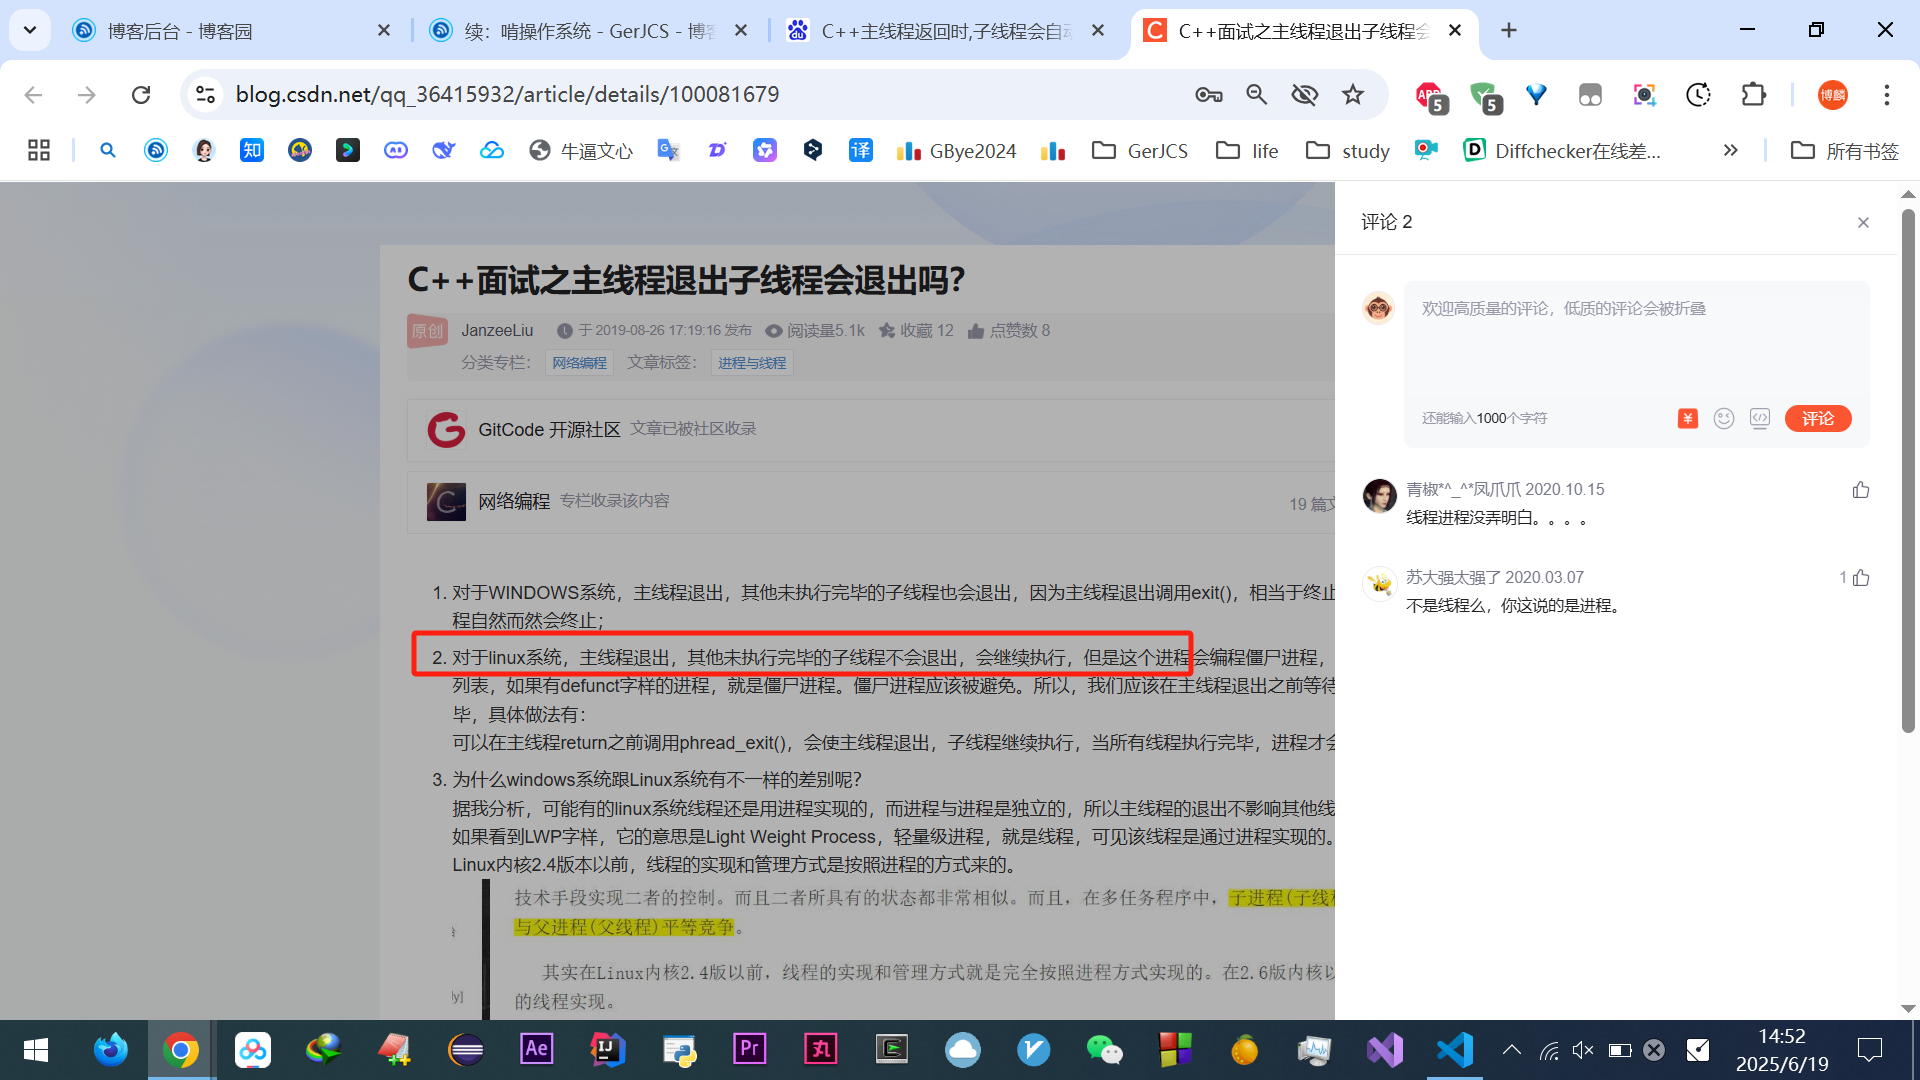Click the password key icon in the address bar
The image size is (1920, 1080).
(1208, 94)
